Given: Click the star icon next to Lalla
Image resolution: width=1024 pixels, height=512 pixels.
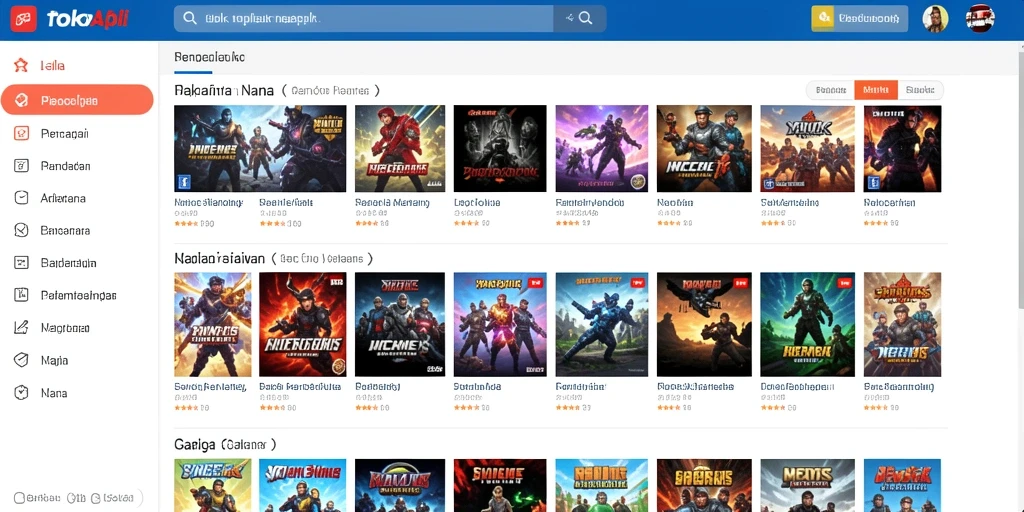Looking at the screenshot, I should 21,65.
